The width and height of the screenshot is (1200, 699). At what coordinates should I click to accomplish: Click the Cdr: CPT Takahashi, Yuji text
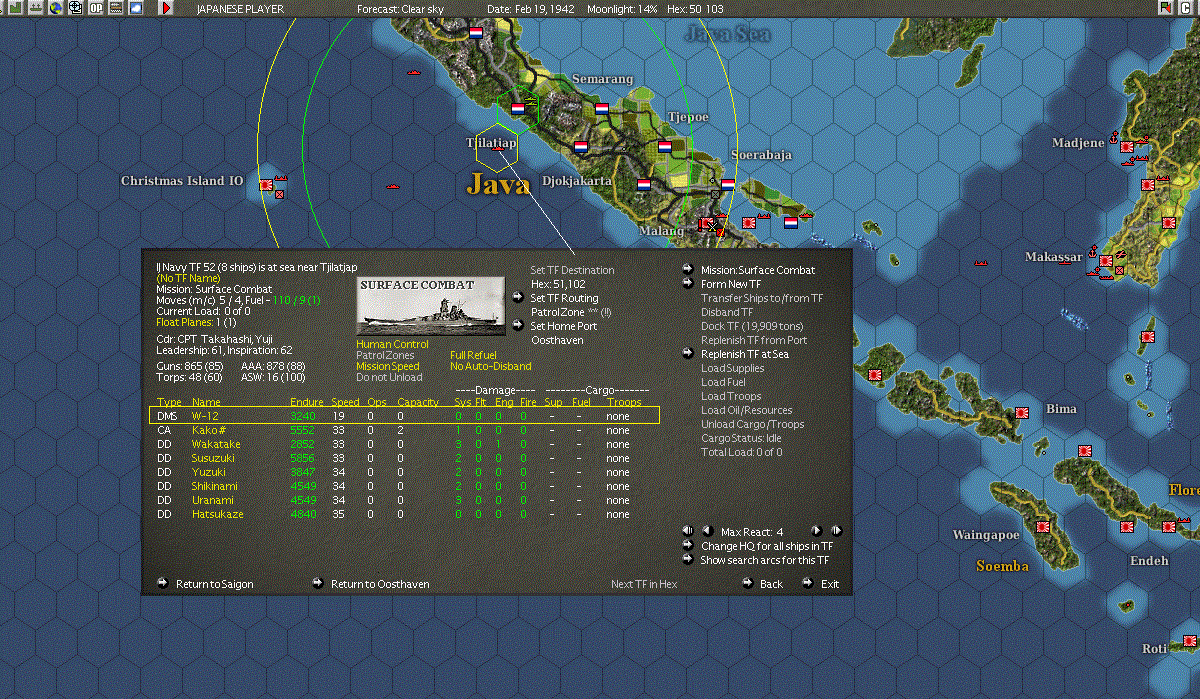pyautogui.click(x=214, y=338)
